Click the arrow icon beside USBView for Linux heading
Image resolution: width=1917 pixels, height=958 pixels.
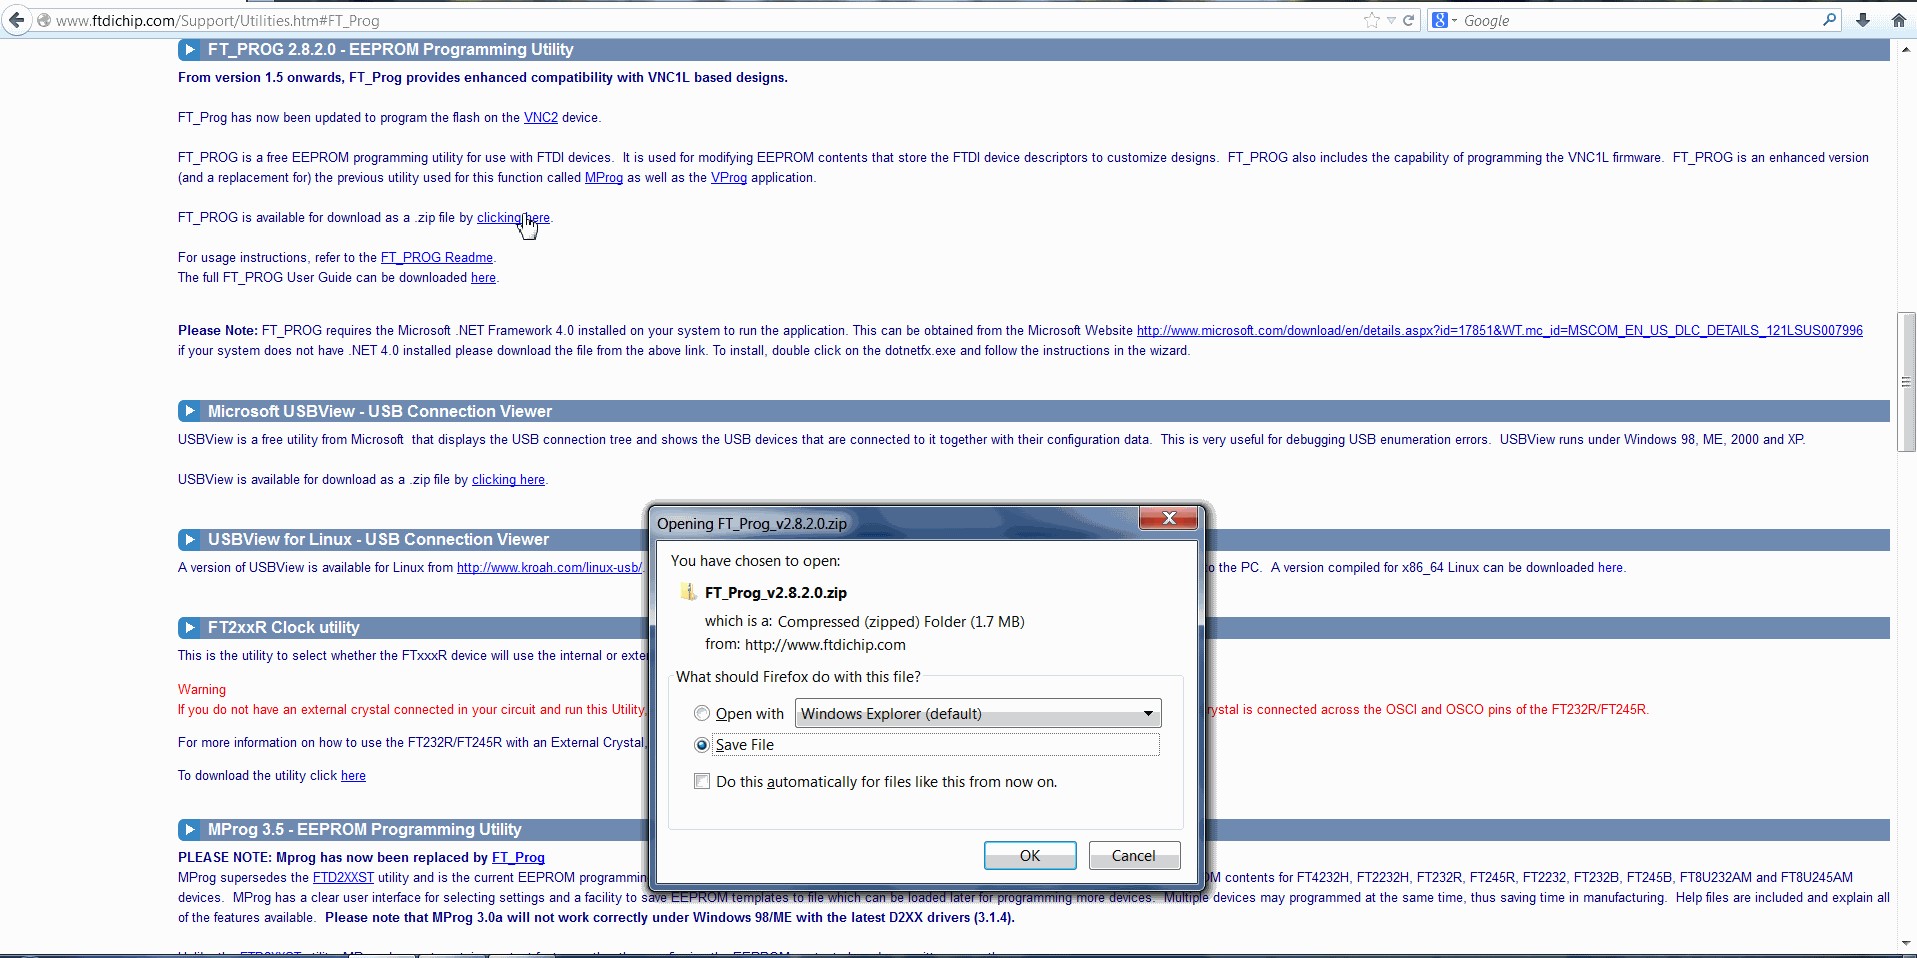[x=189, y=539]
